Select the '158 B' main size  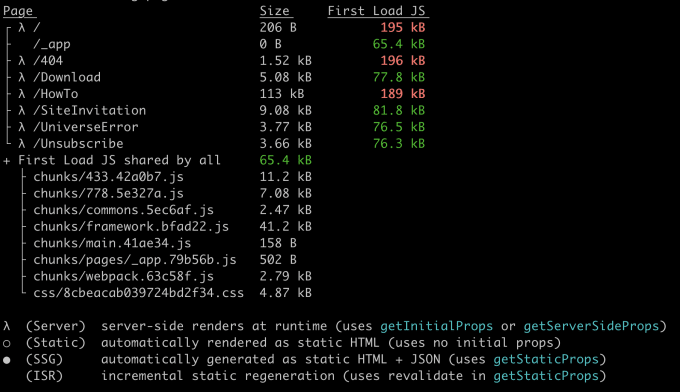278,243
